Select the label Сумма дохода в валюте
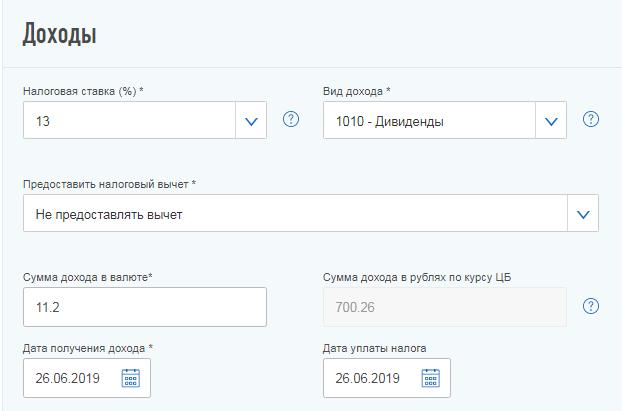622x411 pixels. 88,277
